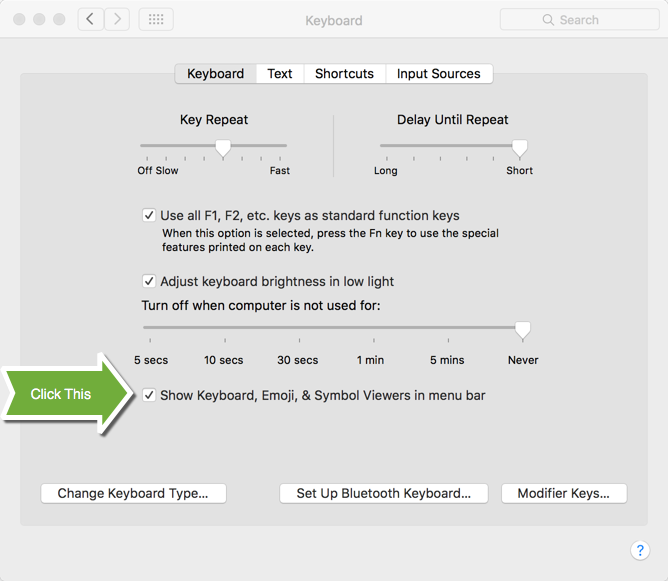Click the keyboard backlight timeout slider handle
668x581 pixels.
pyautogui.click(x=522, y=330)
